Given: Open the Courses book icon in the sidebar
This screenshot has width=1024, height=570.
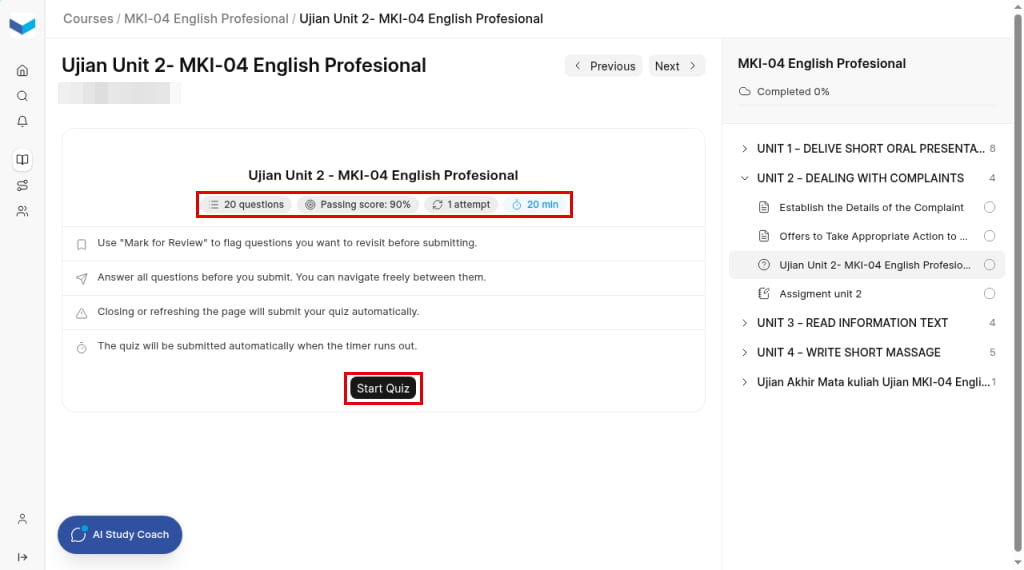Looking at the screenshot, I should click(x=22, y=159).
